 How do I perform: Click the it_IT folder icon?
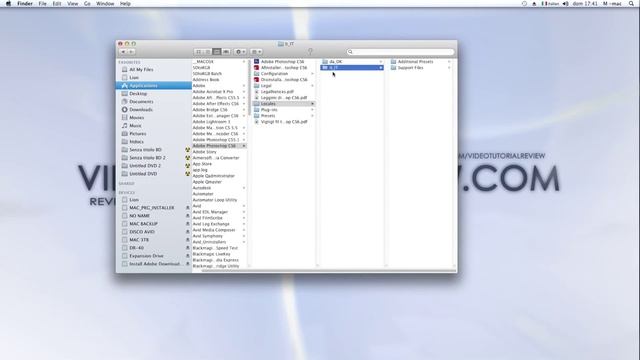coord(325,68)
